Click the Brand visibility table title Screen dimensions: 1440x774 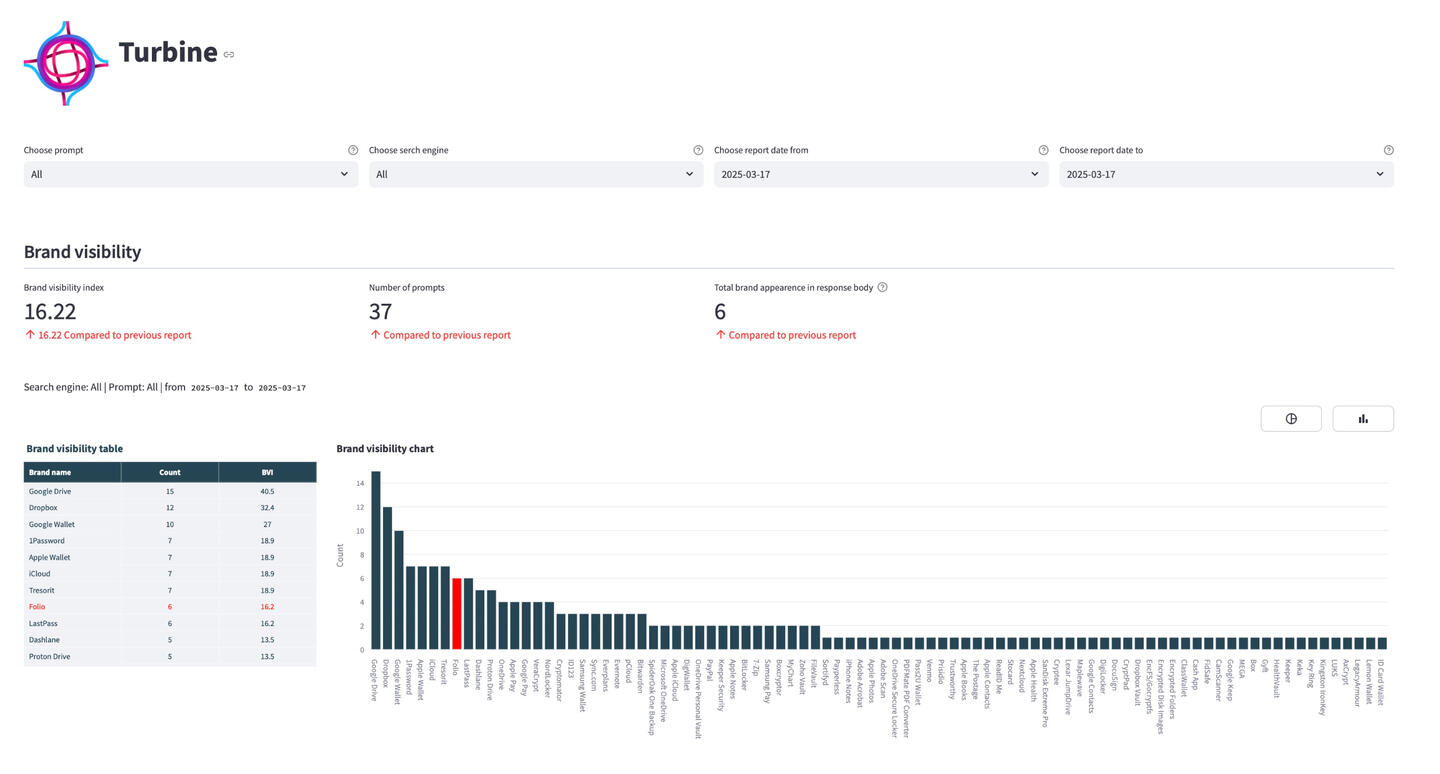point(75,449)
